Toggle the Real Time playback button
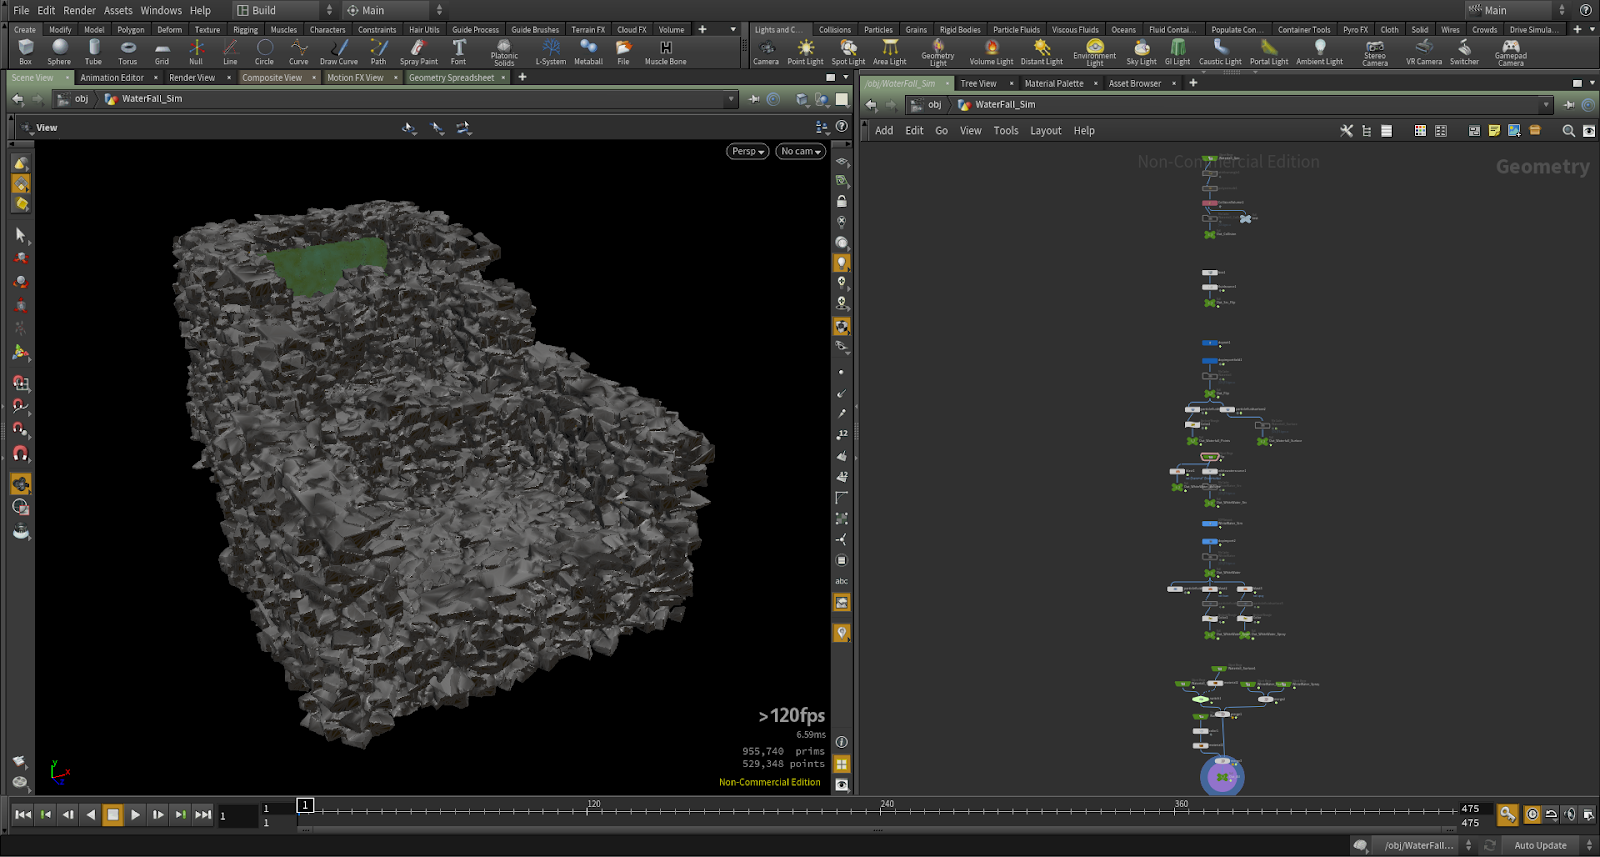Viewport: 1600px width, 857px height. pyautogui.click(x=1532, y=815)
